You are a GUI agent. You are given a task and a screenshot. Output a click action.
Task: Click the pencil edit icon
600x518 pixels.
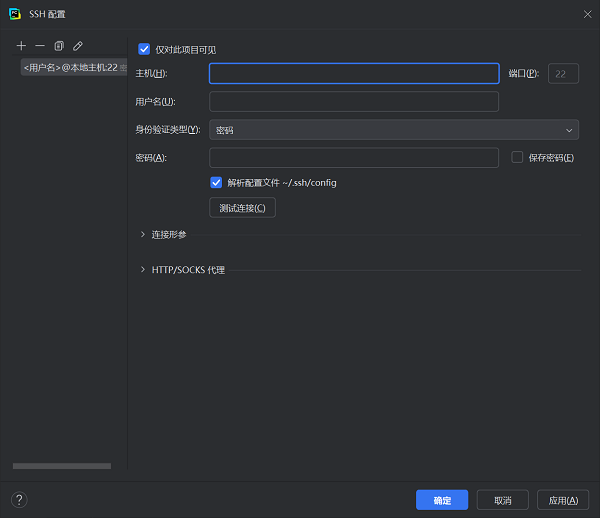pos(78,46)
